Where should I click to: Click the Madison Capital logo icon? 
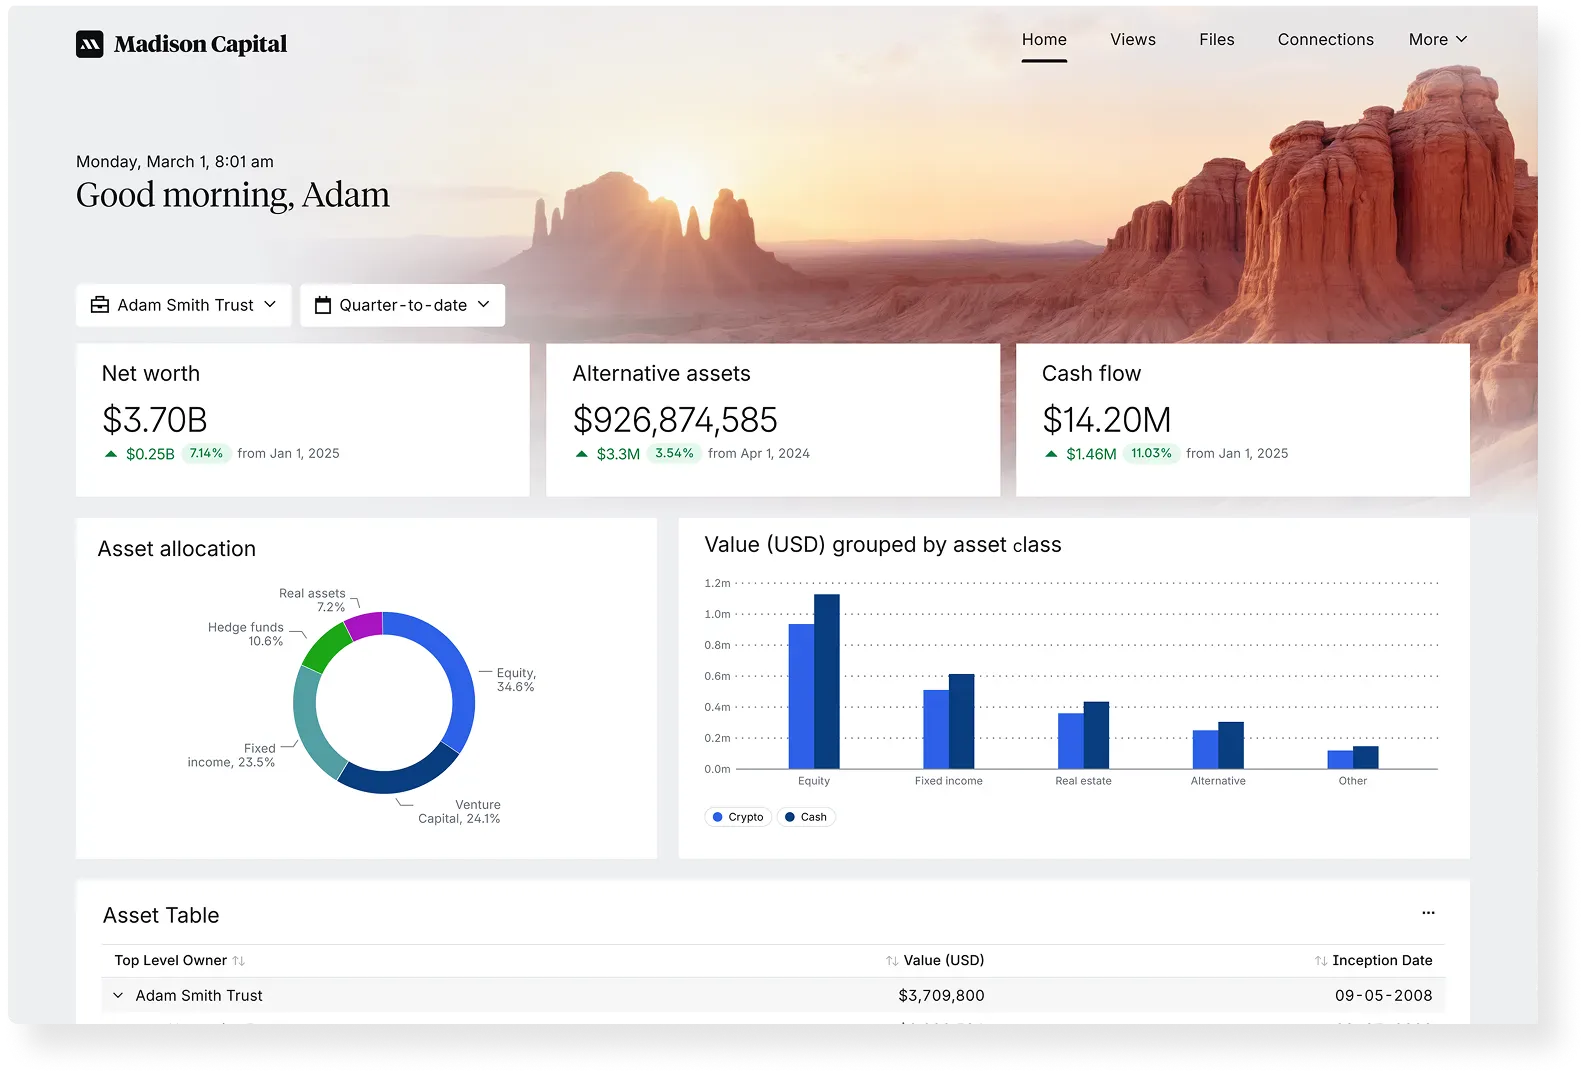(90, 44)
